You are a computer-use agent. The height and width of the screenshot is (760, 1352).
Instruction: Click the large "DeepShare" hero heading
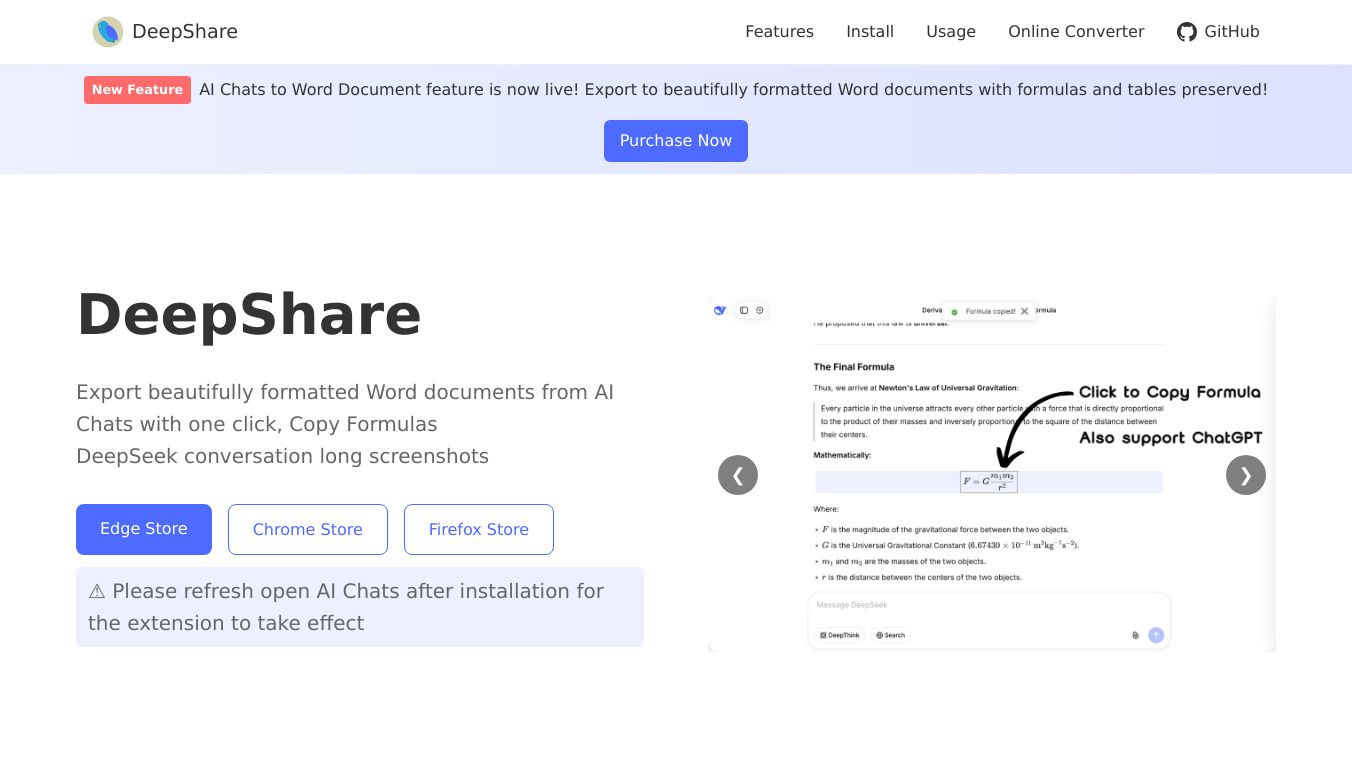pos(249,314)
